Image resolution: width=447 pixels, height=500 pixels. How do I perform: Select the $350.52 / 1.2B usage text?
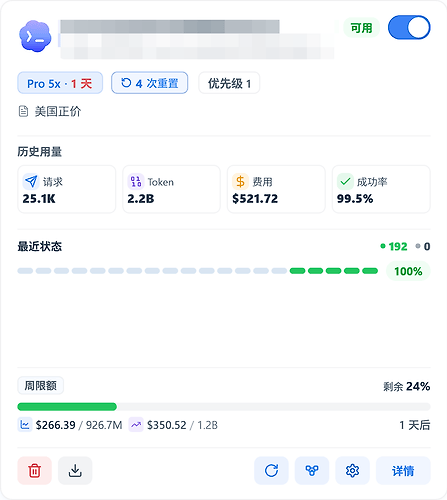[x=182, y=425]
